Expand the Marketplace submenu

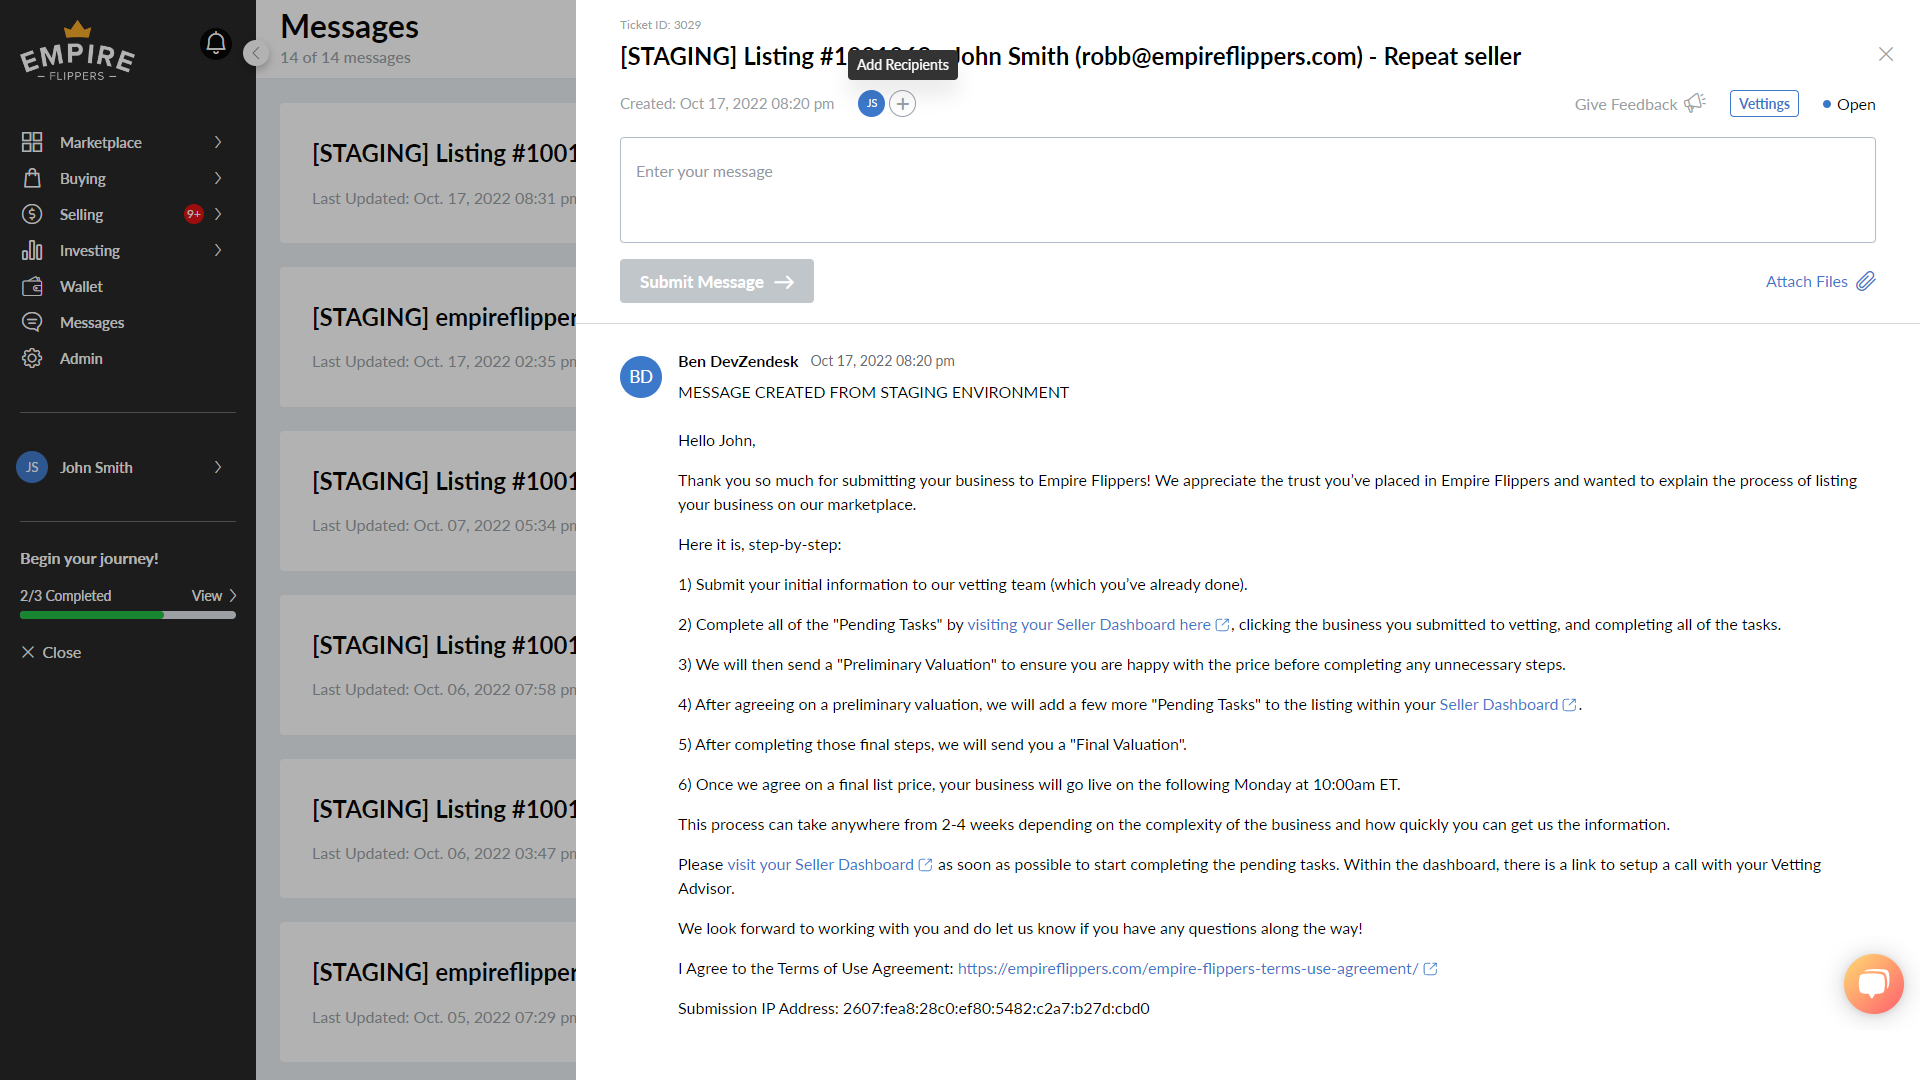218,142
